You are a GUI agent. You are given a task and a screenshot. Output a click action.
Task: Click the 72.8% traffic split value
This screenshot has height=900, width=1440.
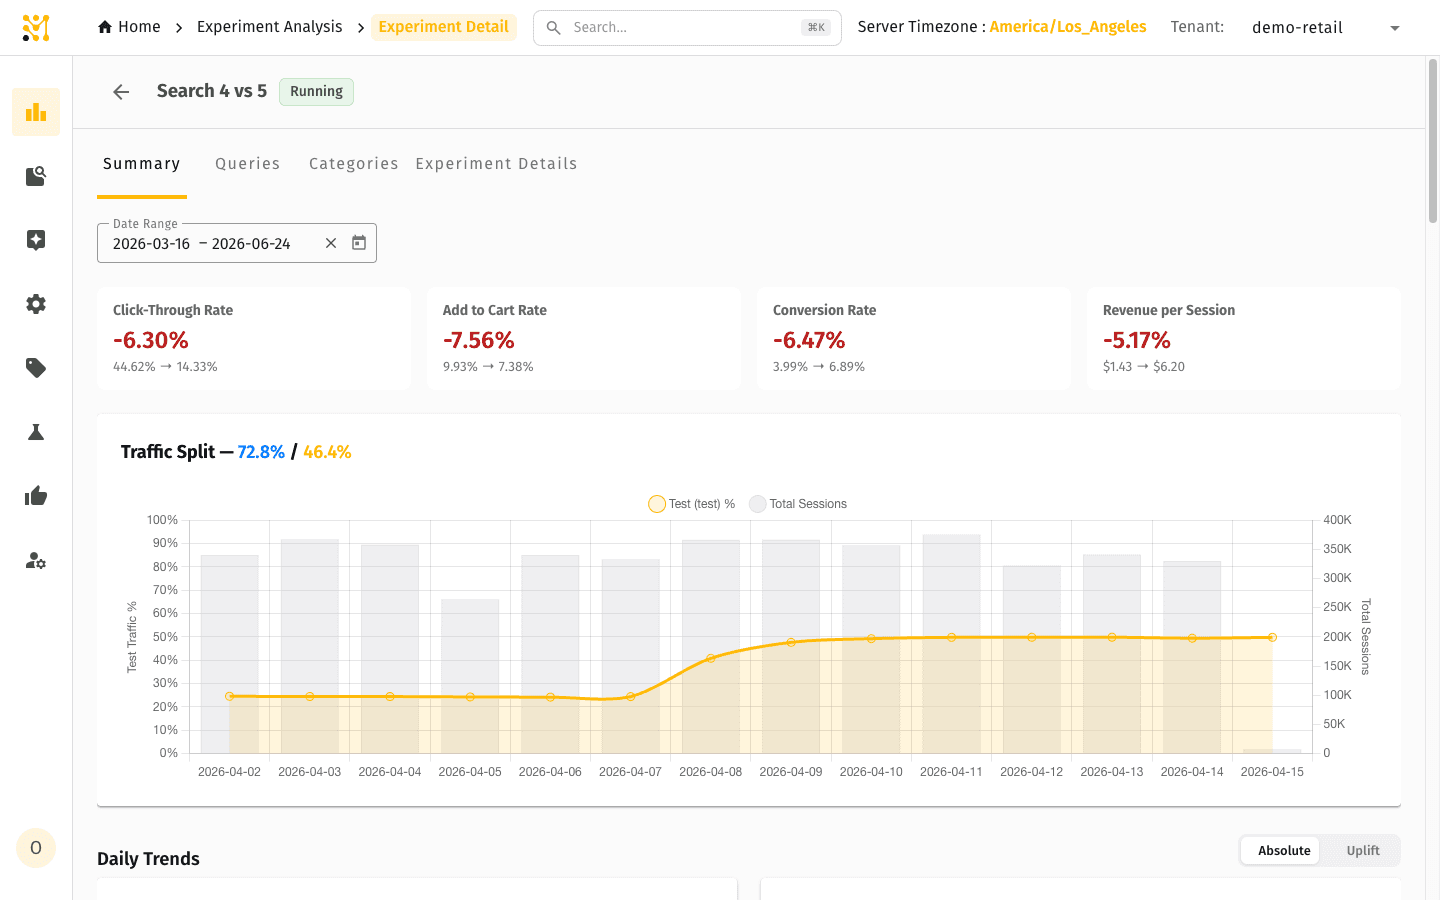pos(261,452)
